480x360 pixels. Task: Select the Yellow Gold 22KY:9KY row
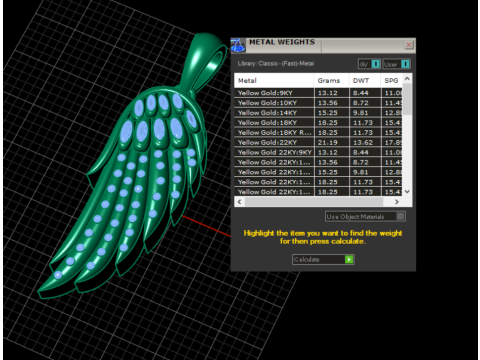coord(318,152)
